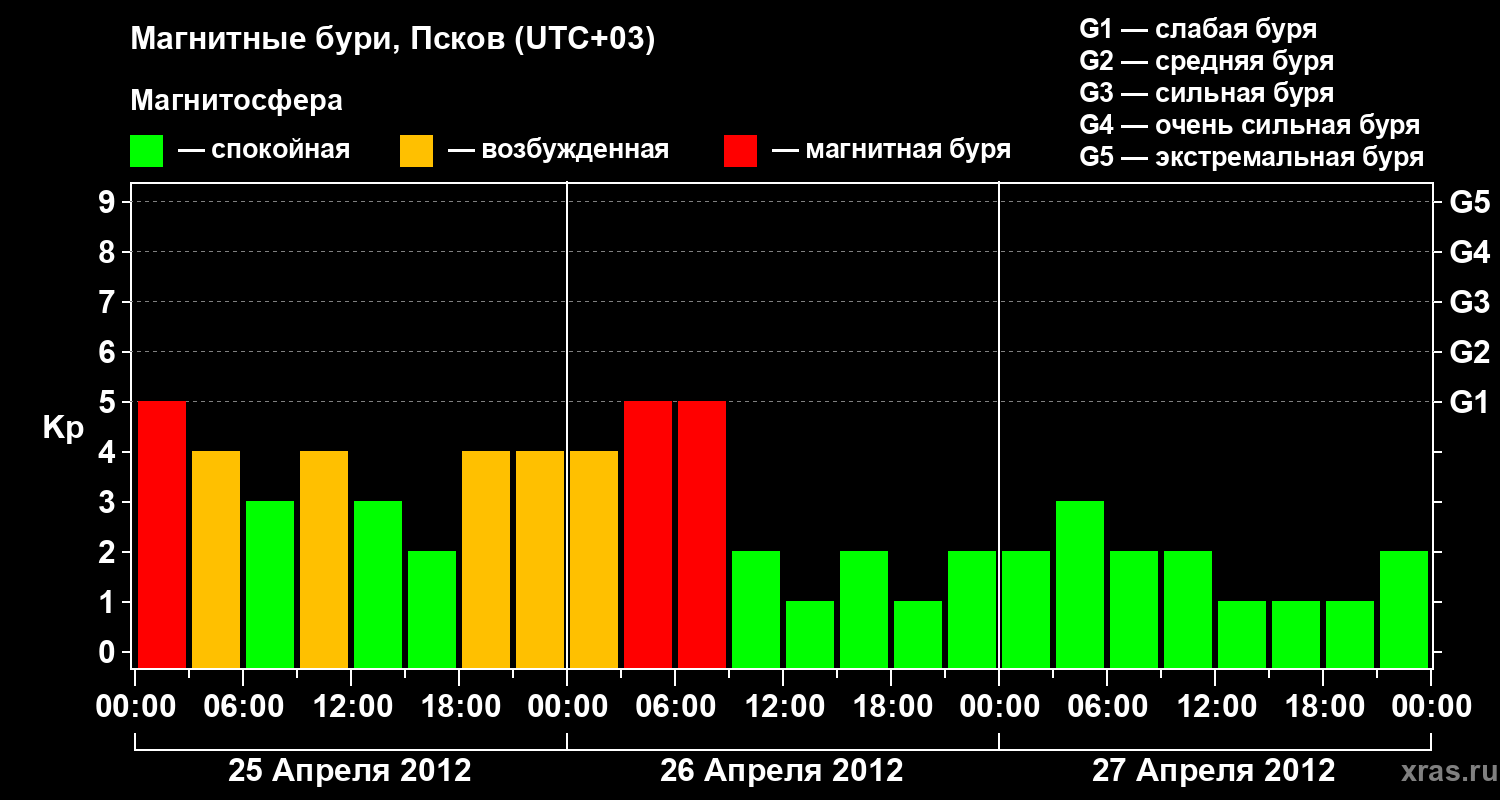Click legend line 'G4 — очень сильная буря'
Viewport: 1500px width, 800px height.
[x=1249, y=125]
